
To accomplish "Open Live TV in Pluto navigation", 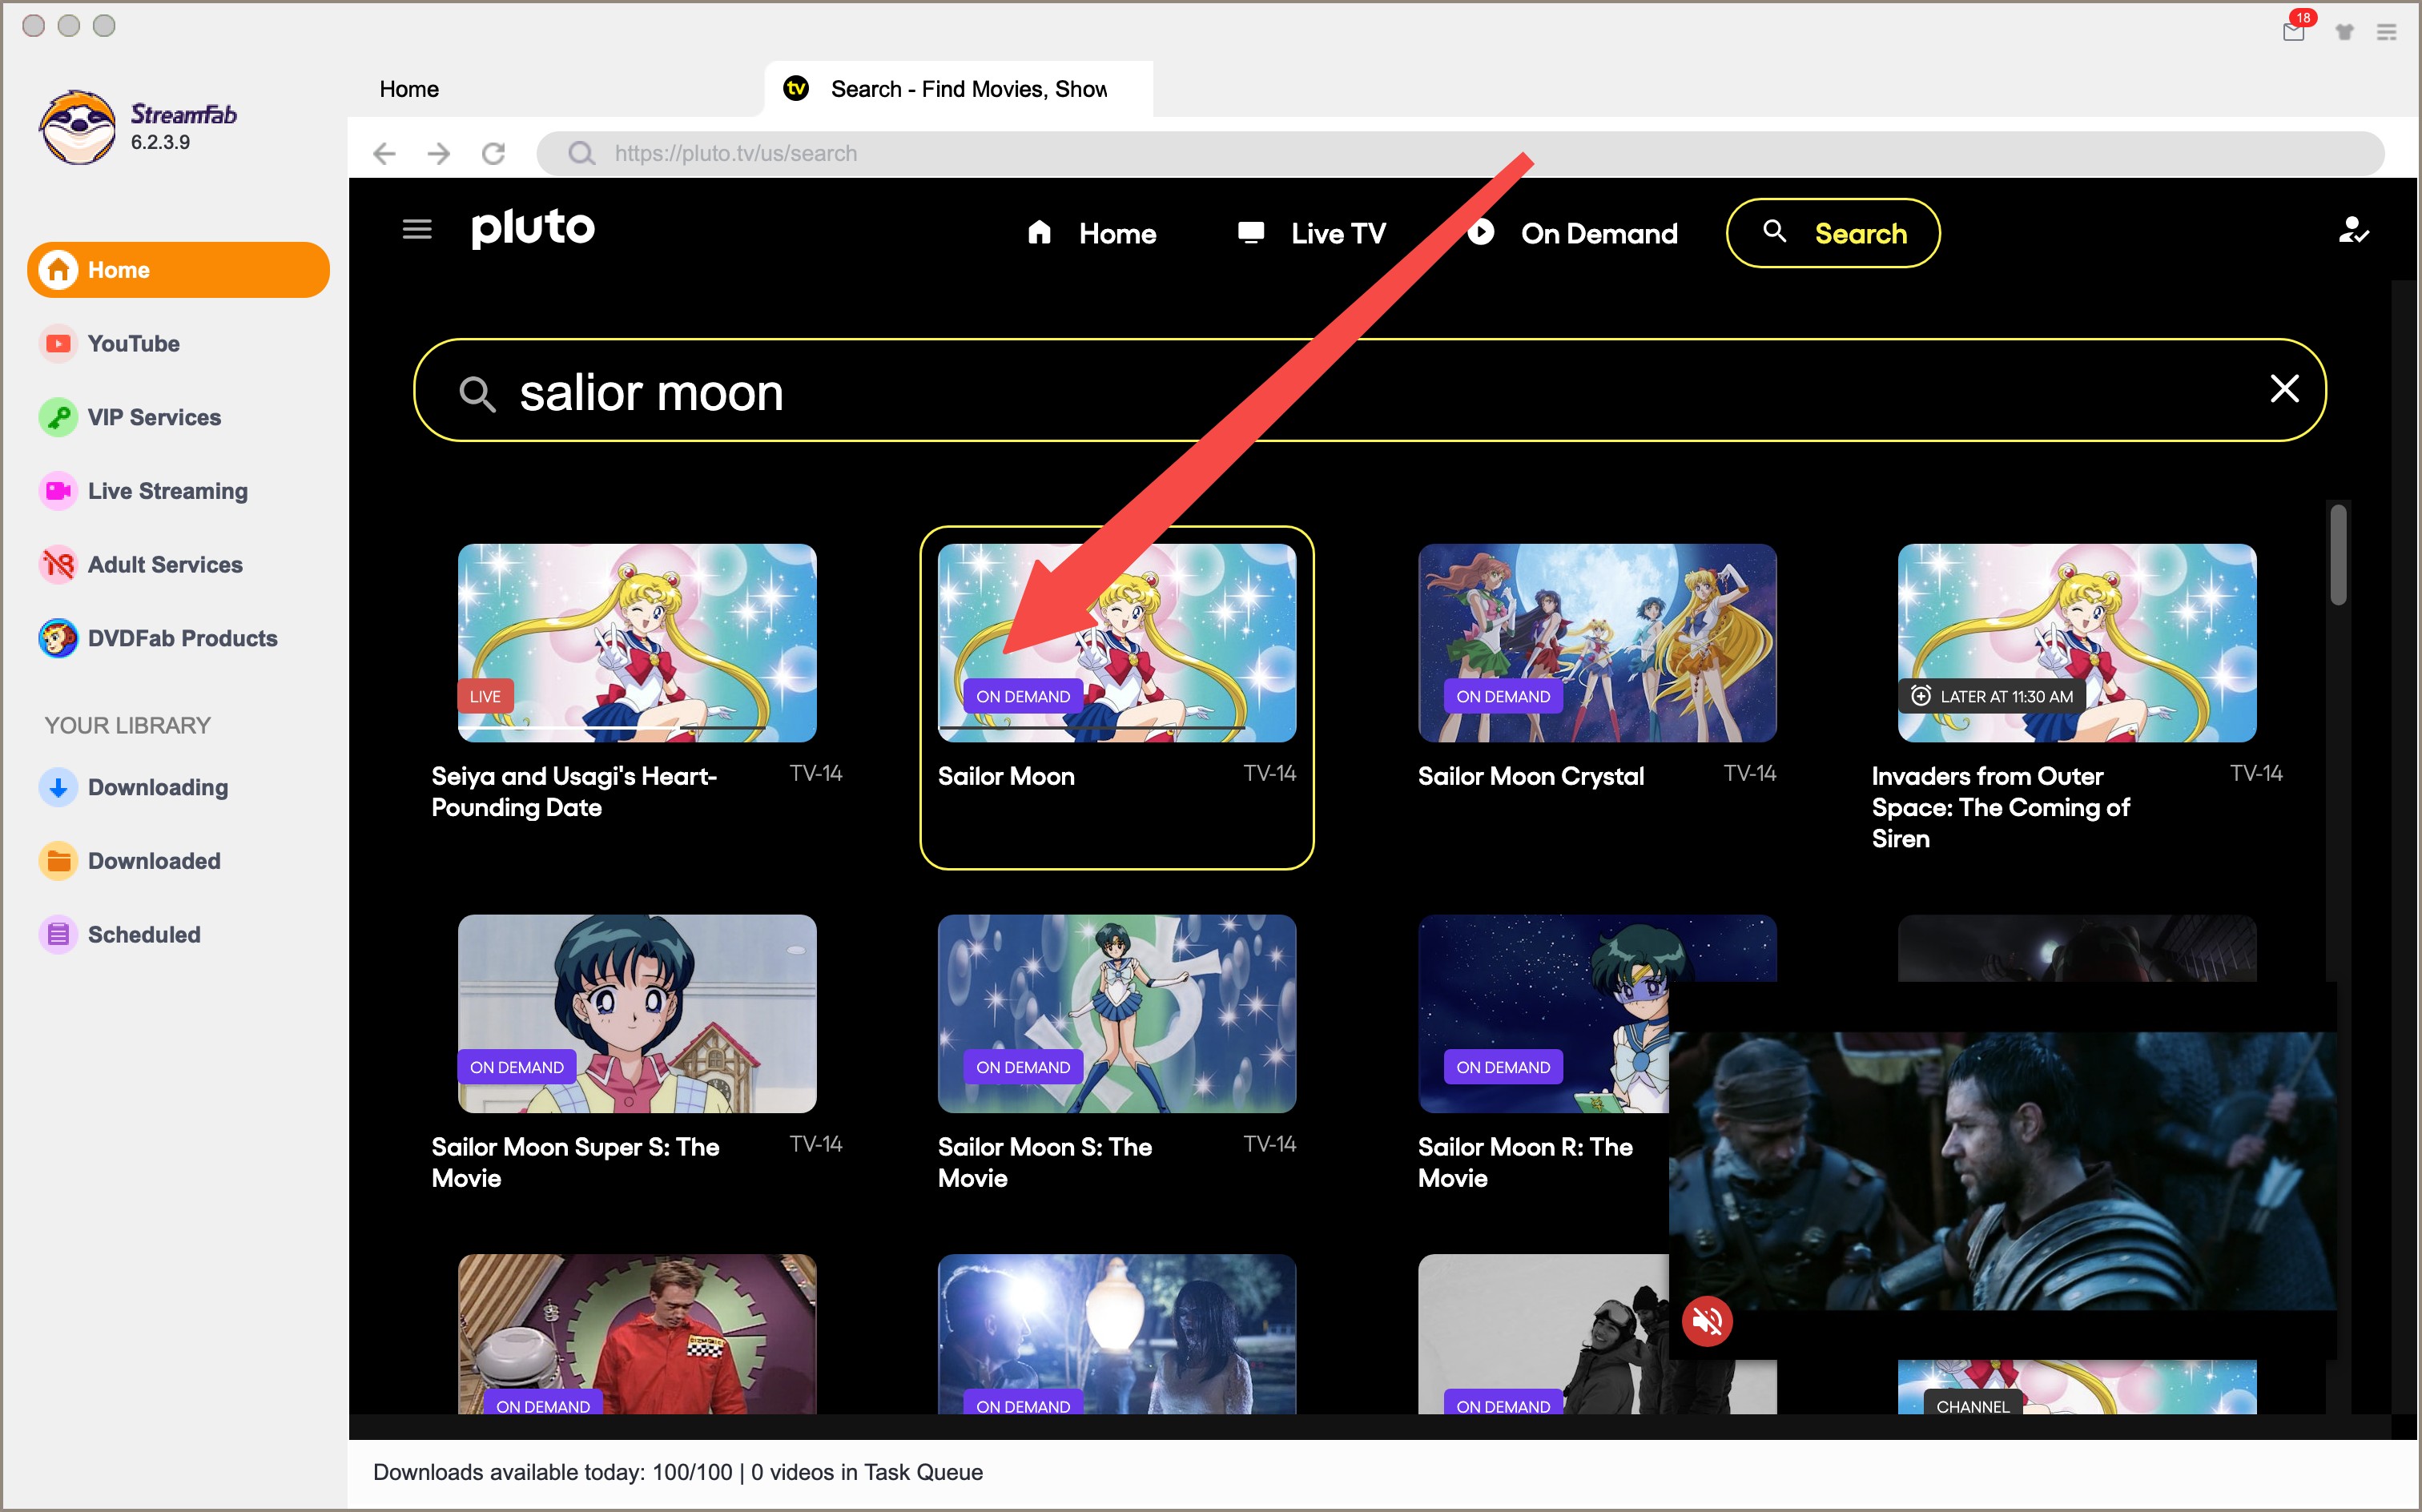I will coord(1311,234).
